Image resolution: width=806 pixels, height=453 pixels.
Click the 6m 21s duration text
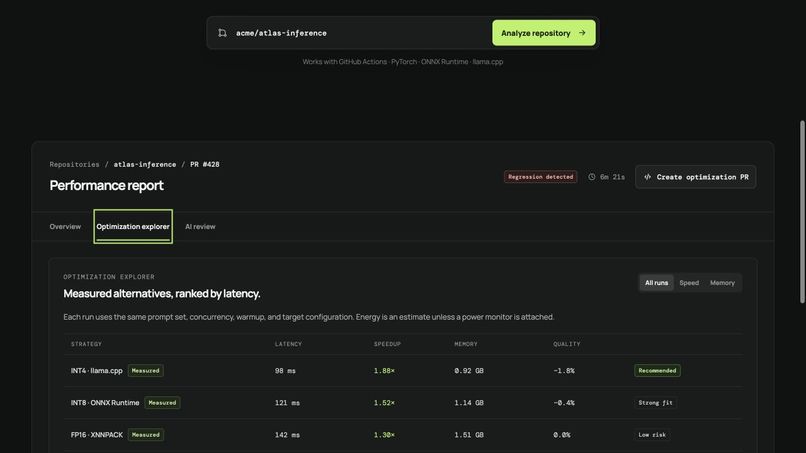pos(612,177)
